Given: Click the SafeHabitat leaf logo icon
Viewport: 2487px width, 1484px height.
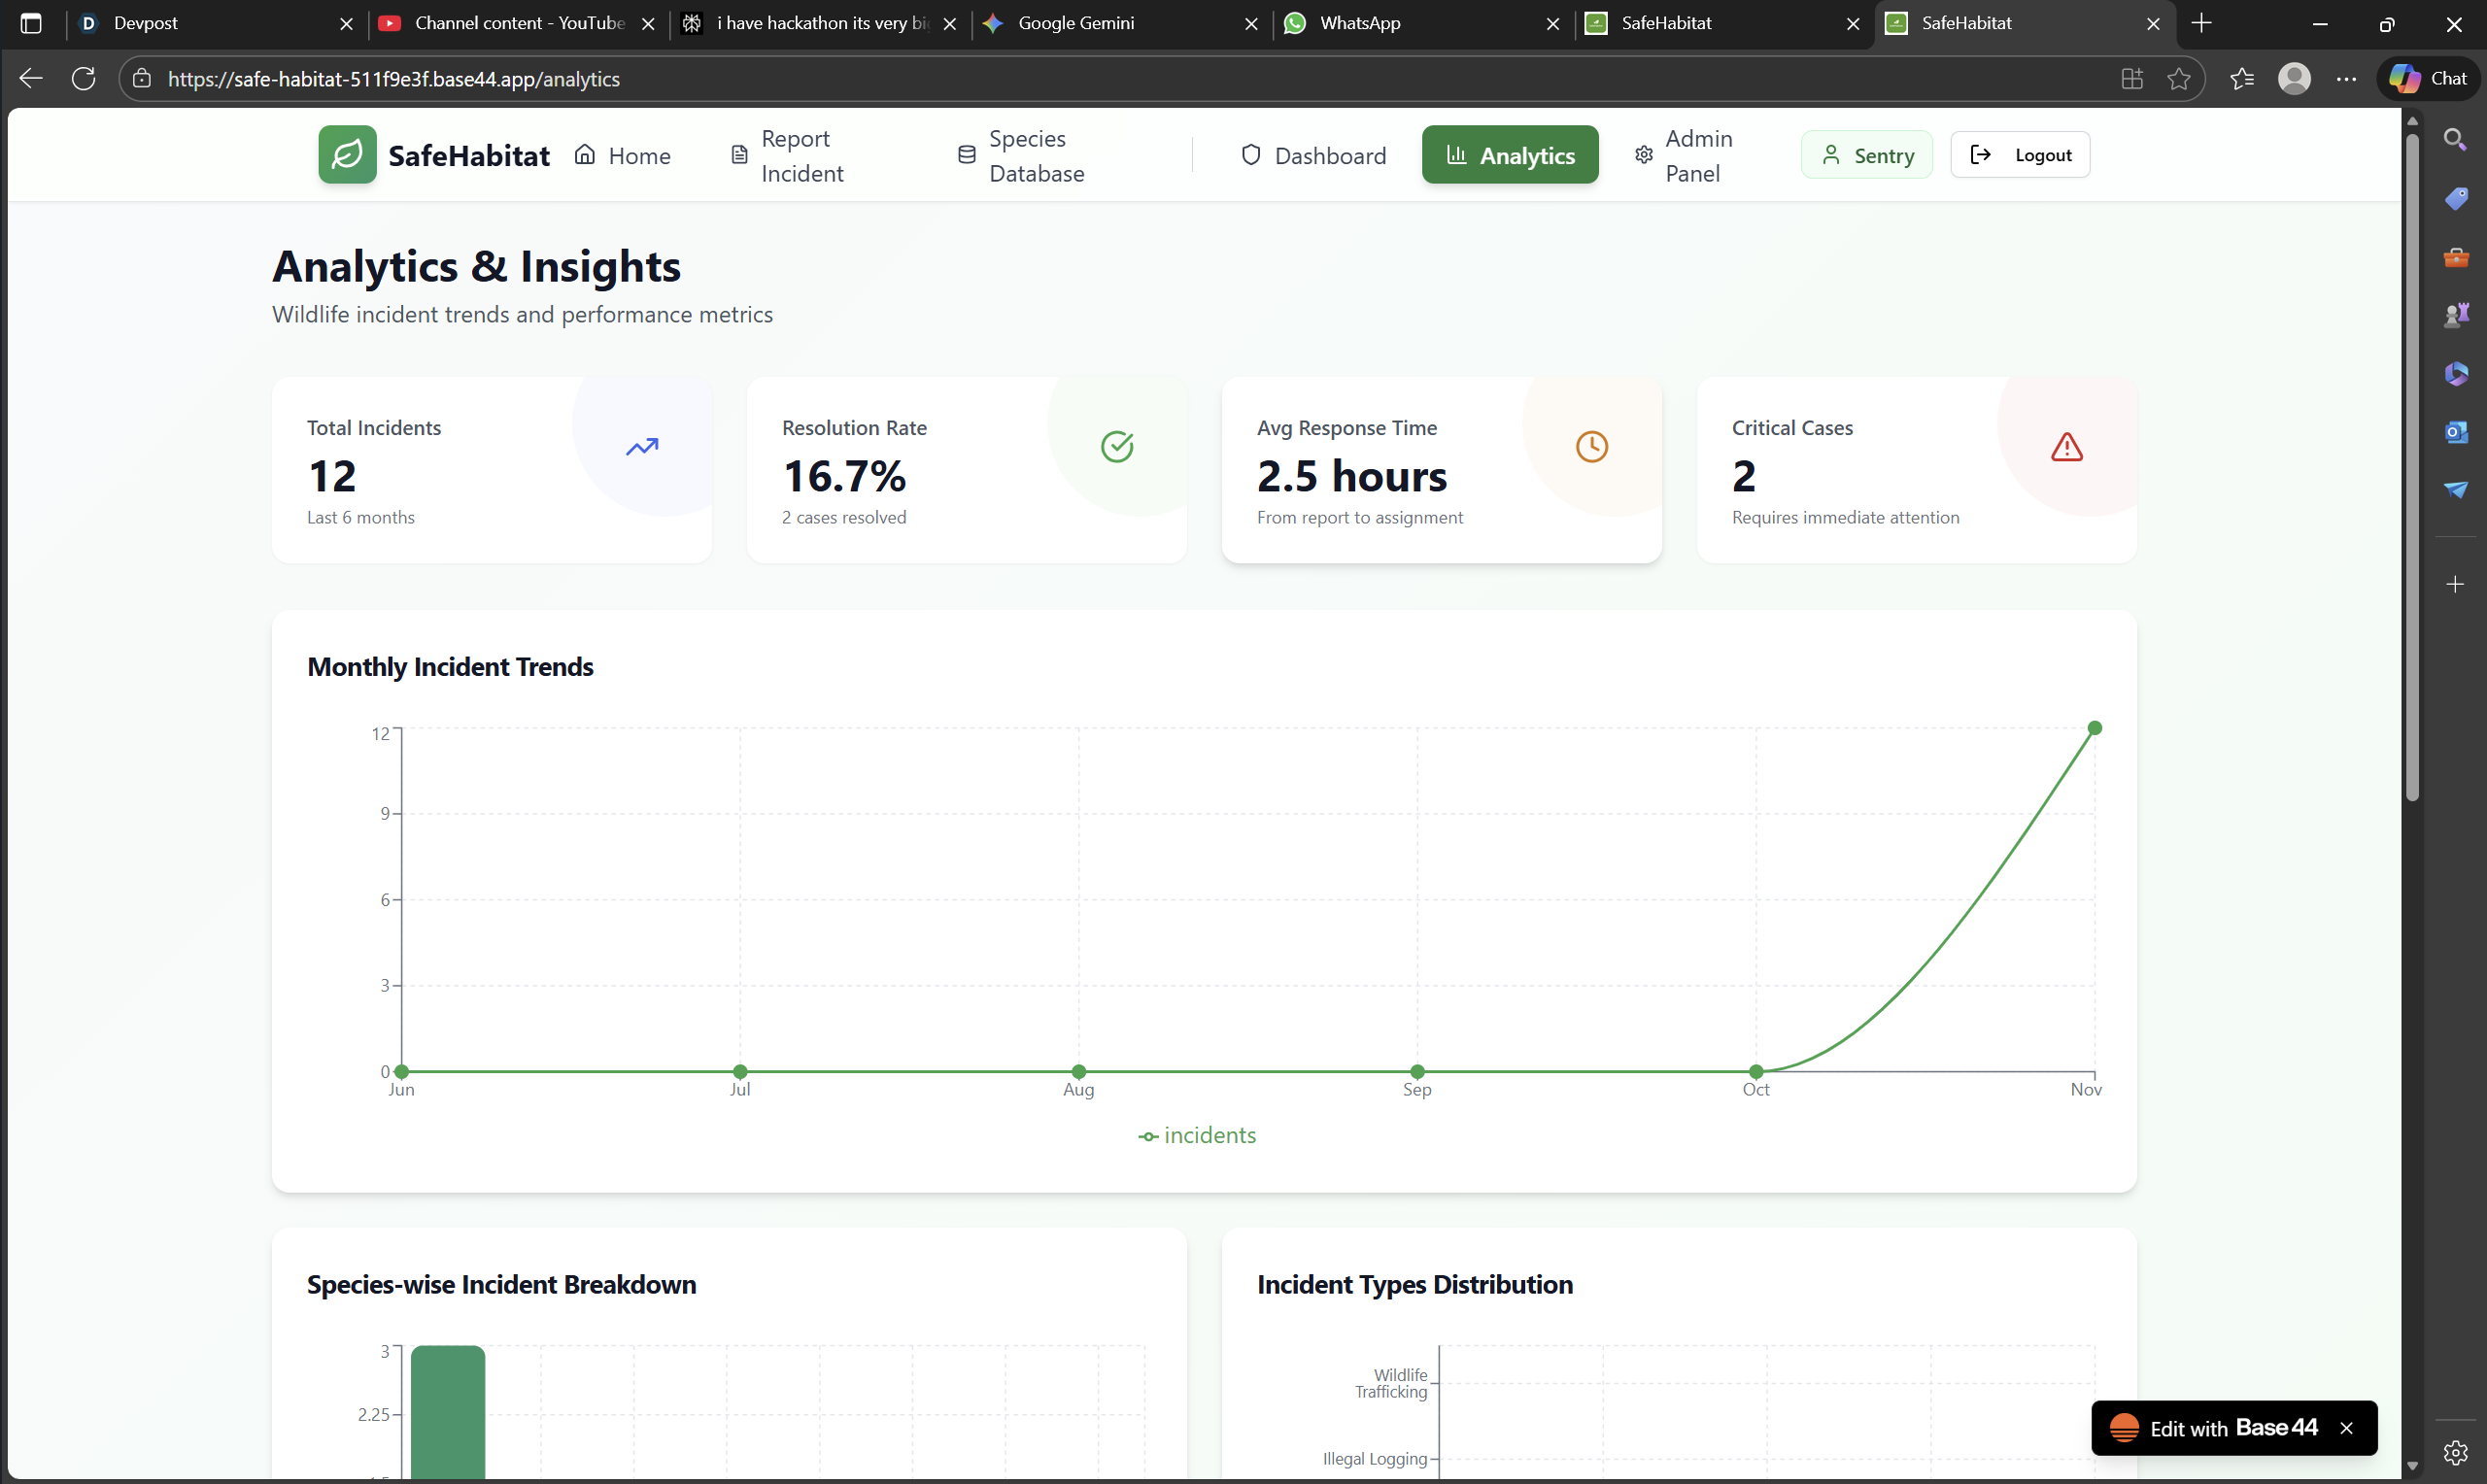Looking at the screenshot, I should (x=347, y=155).
